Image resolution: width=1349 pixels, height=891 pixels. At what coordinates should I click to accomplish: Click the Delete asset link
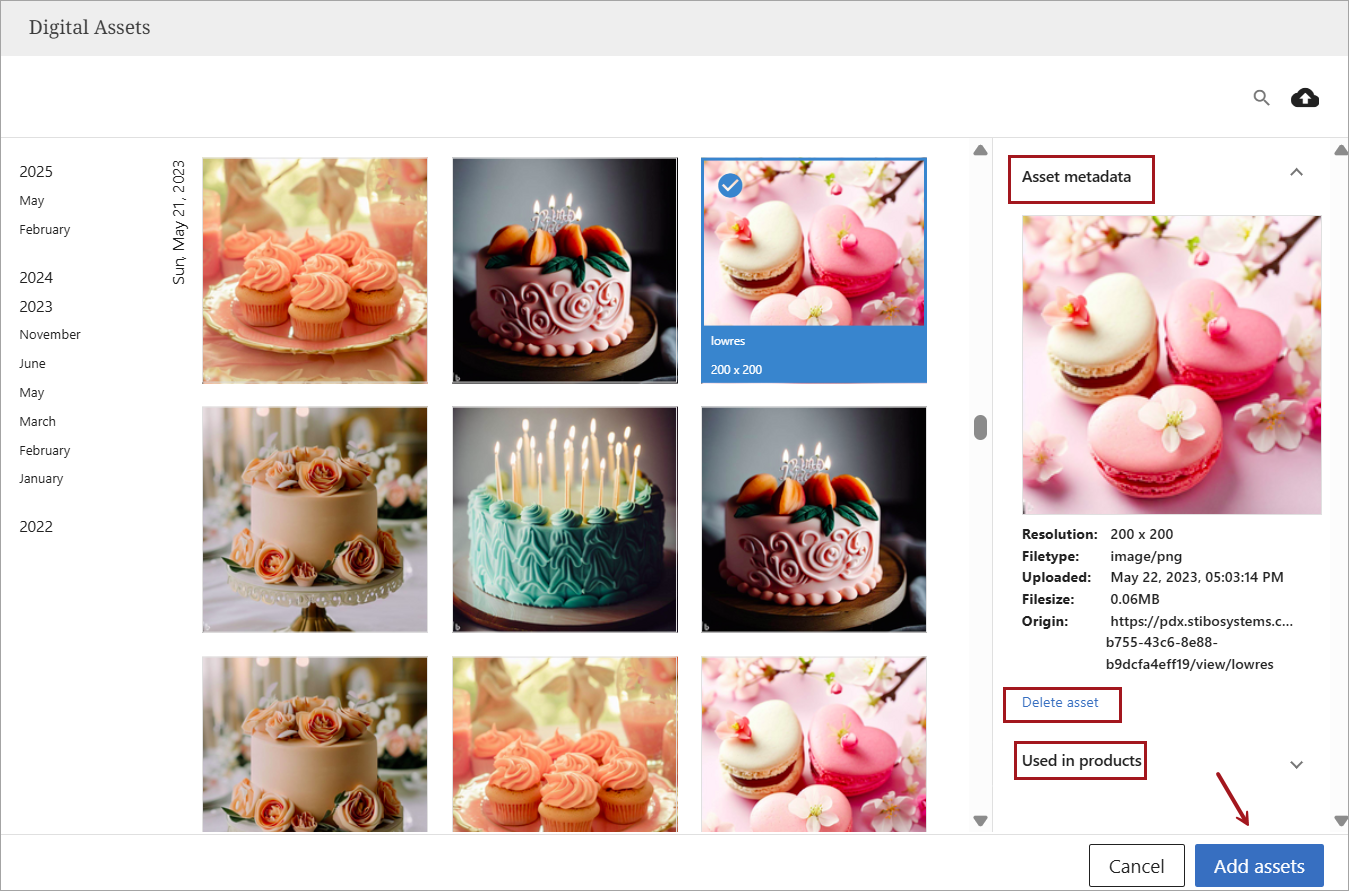click(1060, 703)
